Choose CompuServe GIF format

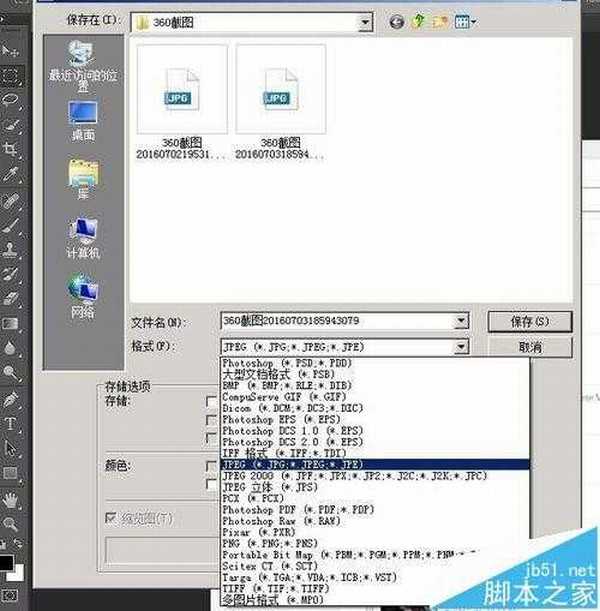[x=375, y=397]
